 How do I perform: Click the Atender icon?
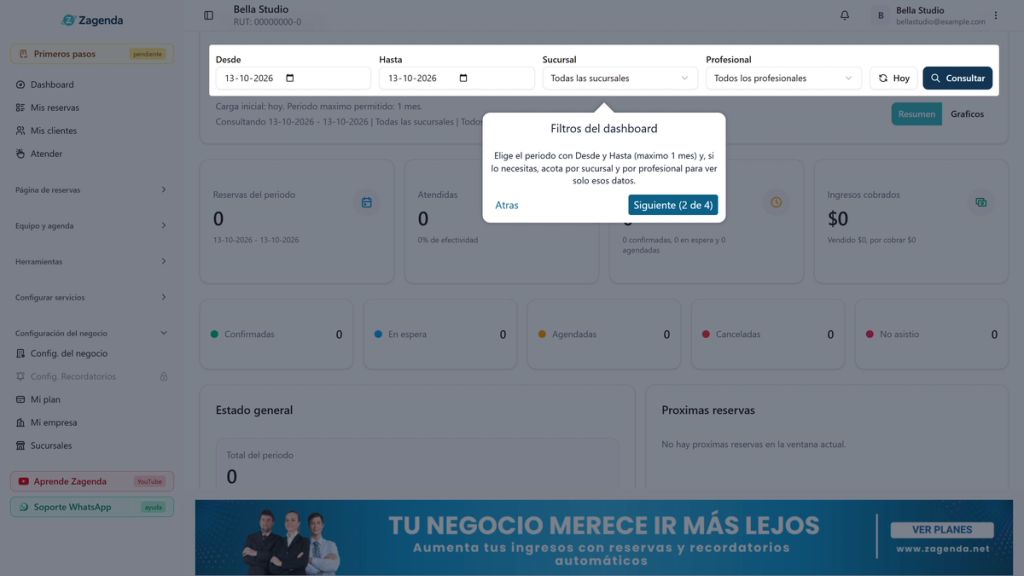click(x=20, y=153)
